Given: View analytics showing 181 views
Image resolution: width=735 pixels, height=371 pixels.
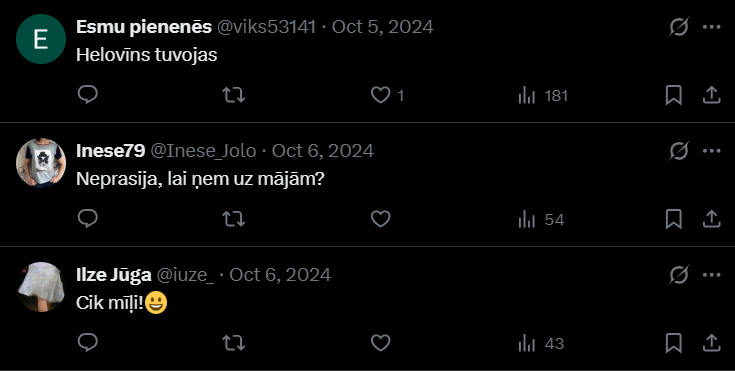Looking at the screenshot, I should click(x=543, y=96).
